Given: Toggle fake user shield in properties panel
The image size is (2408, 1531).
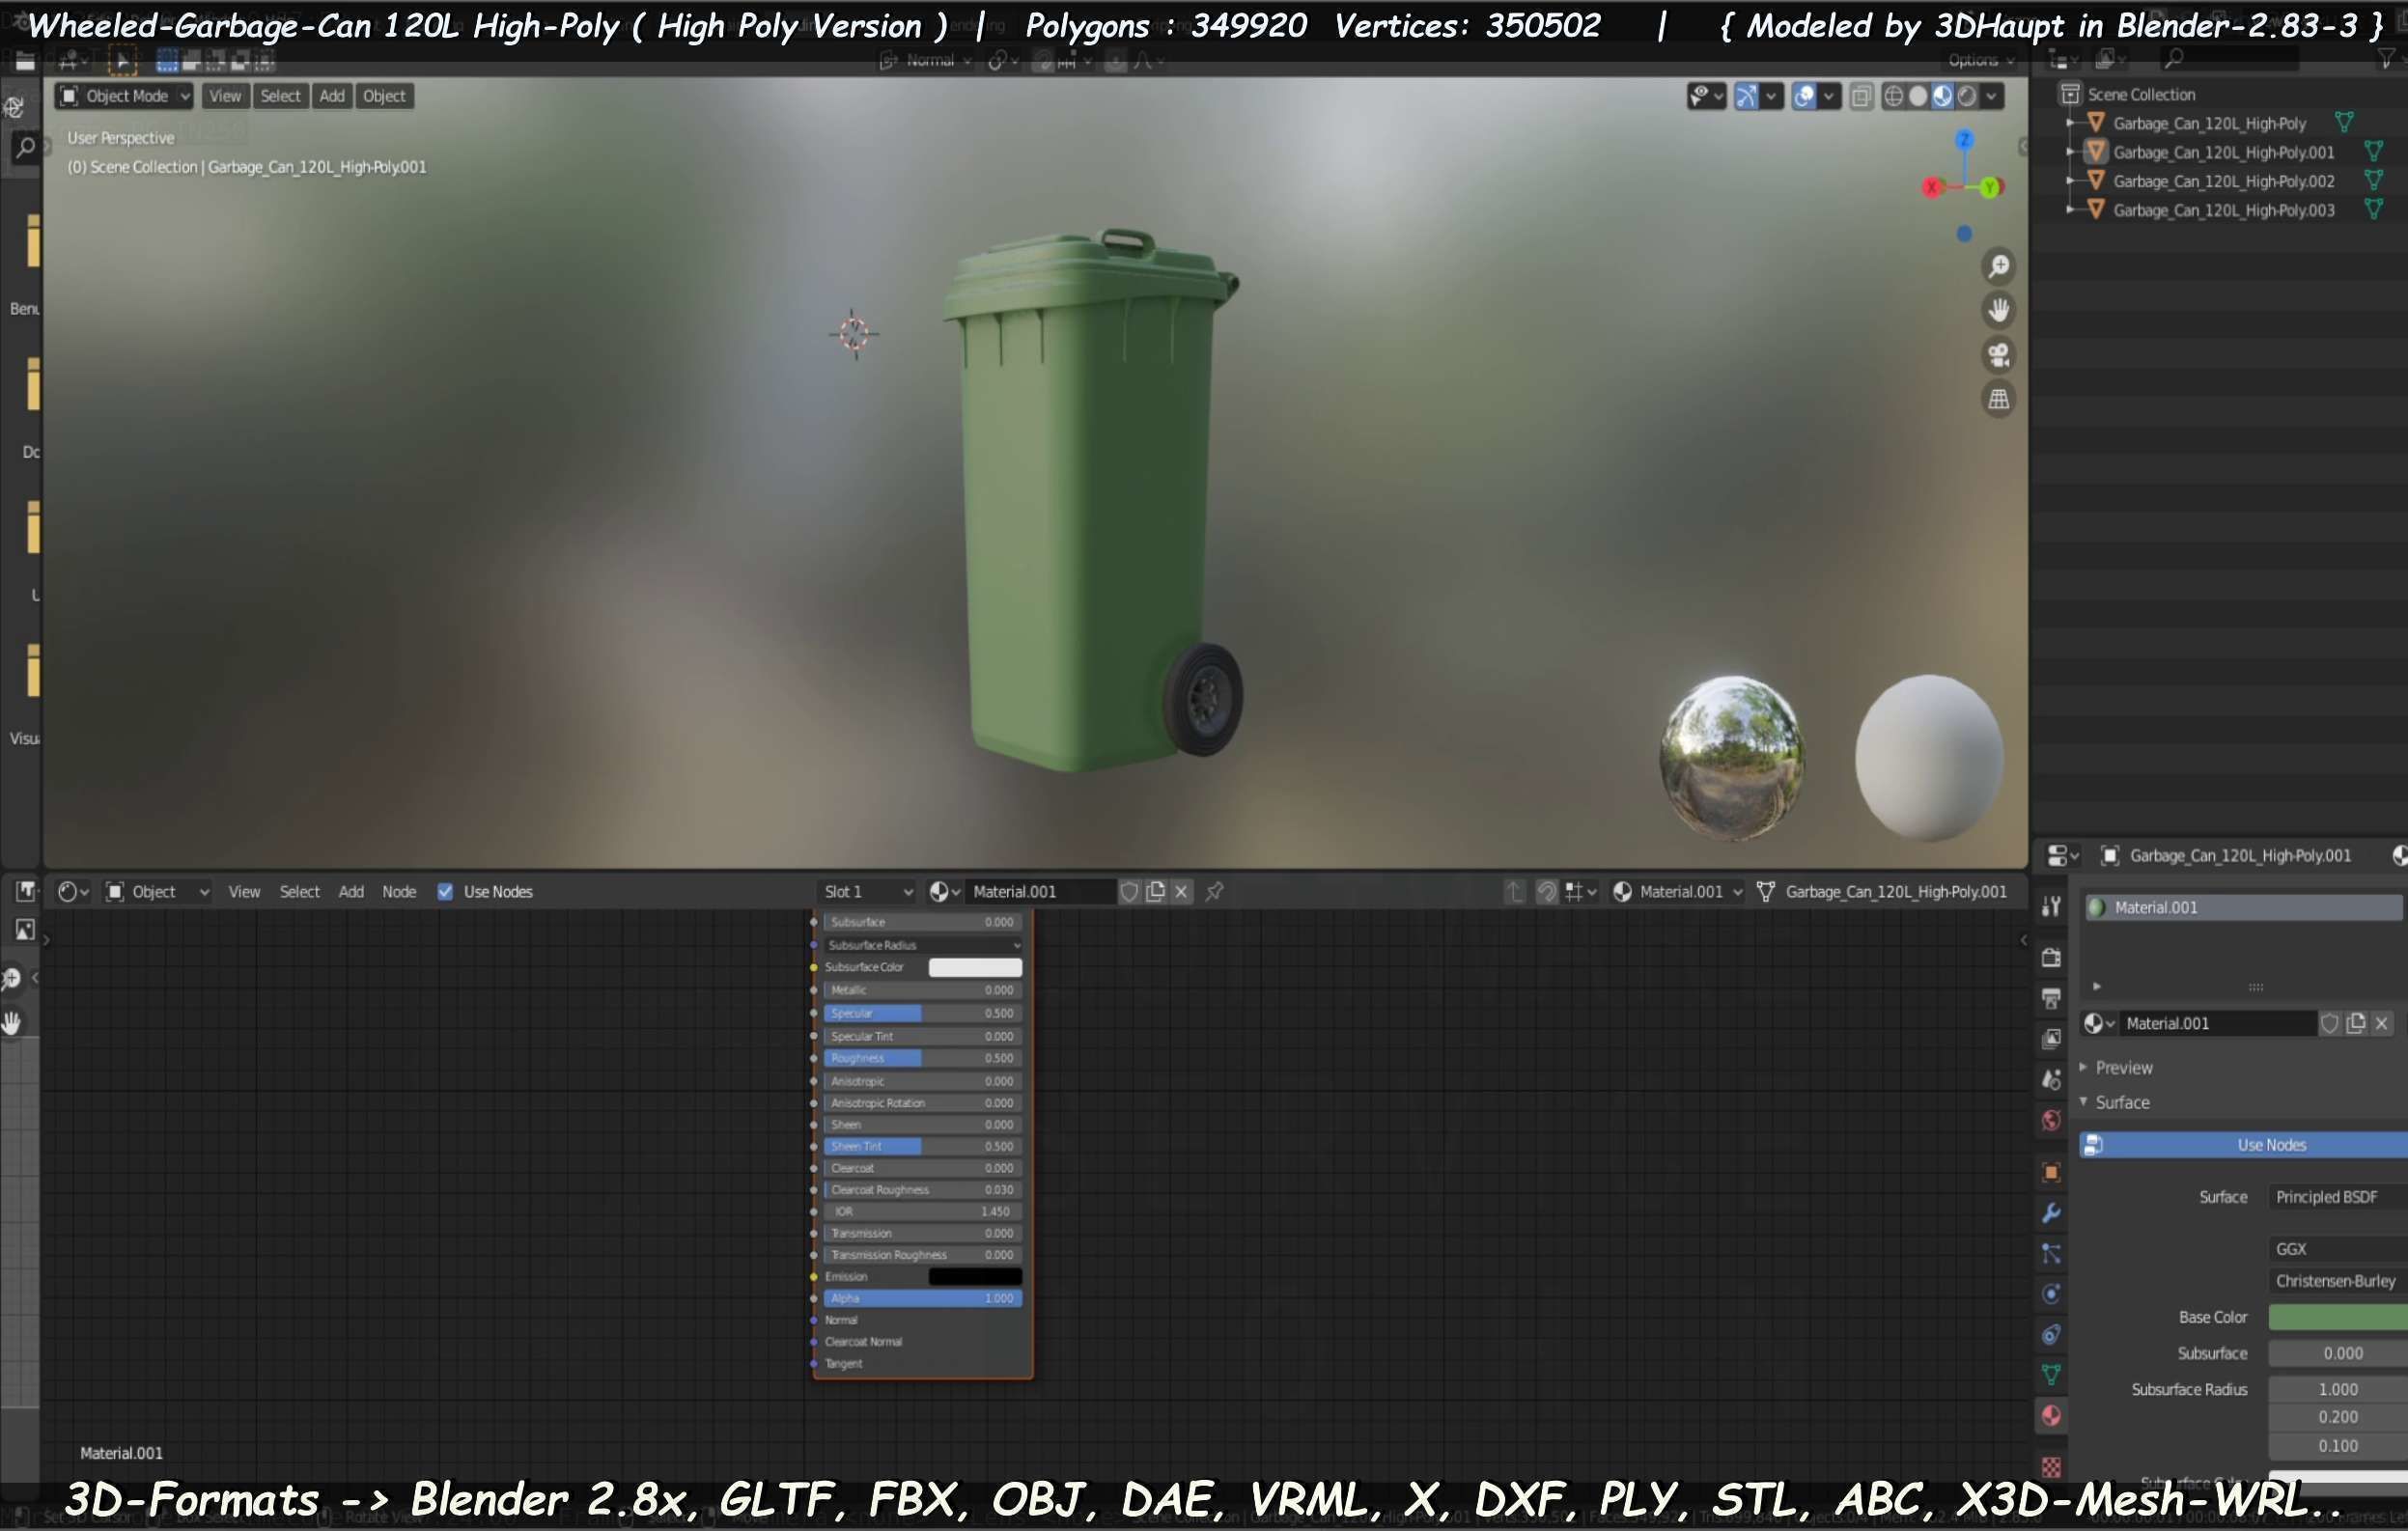Looking at the screenshot, I should click(x=2329, y=1023).
